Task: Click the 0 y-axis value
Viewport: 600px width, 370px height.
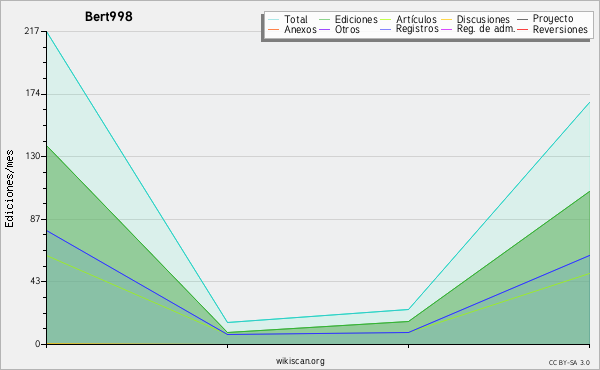Action: click(37, 344)
